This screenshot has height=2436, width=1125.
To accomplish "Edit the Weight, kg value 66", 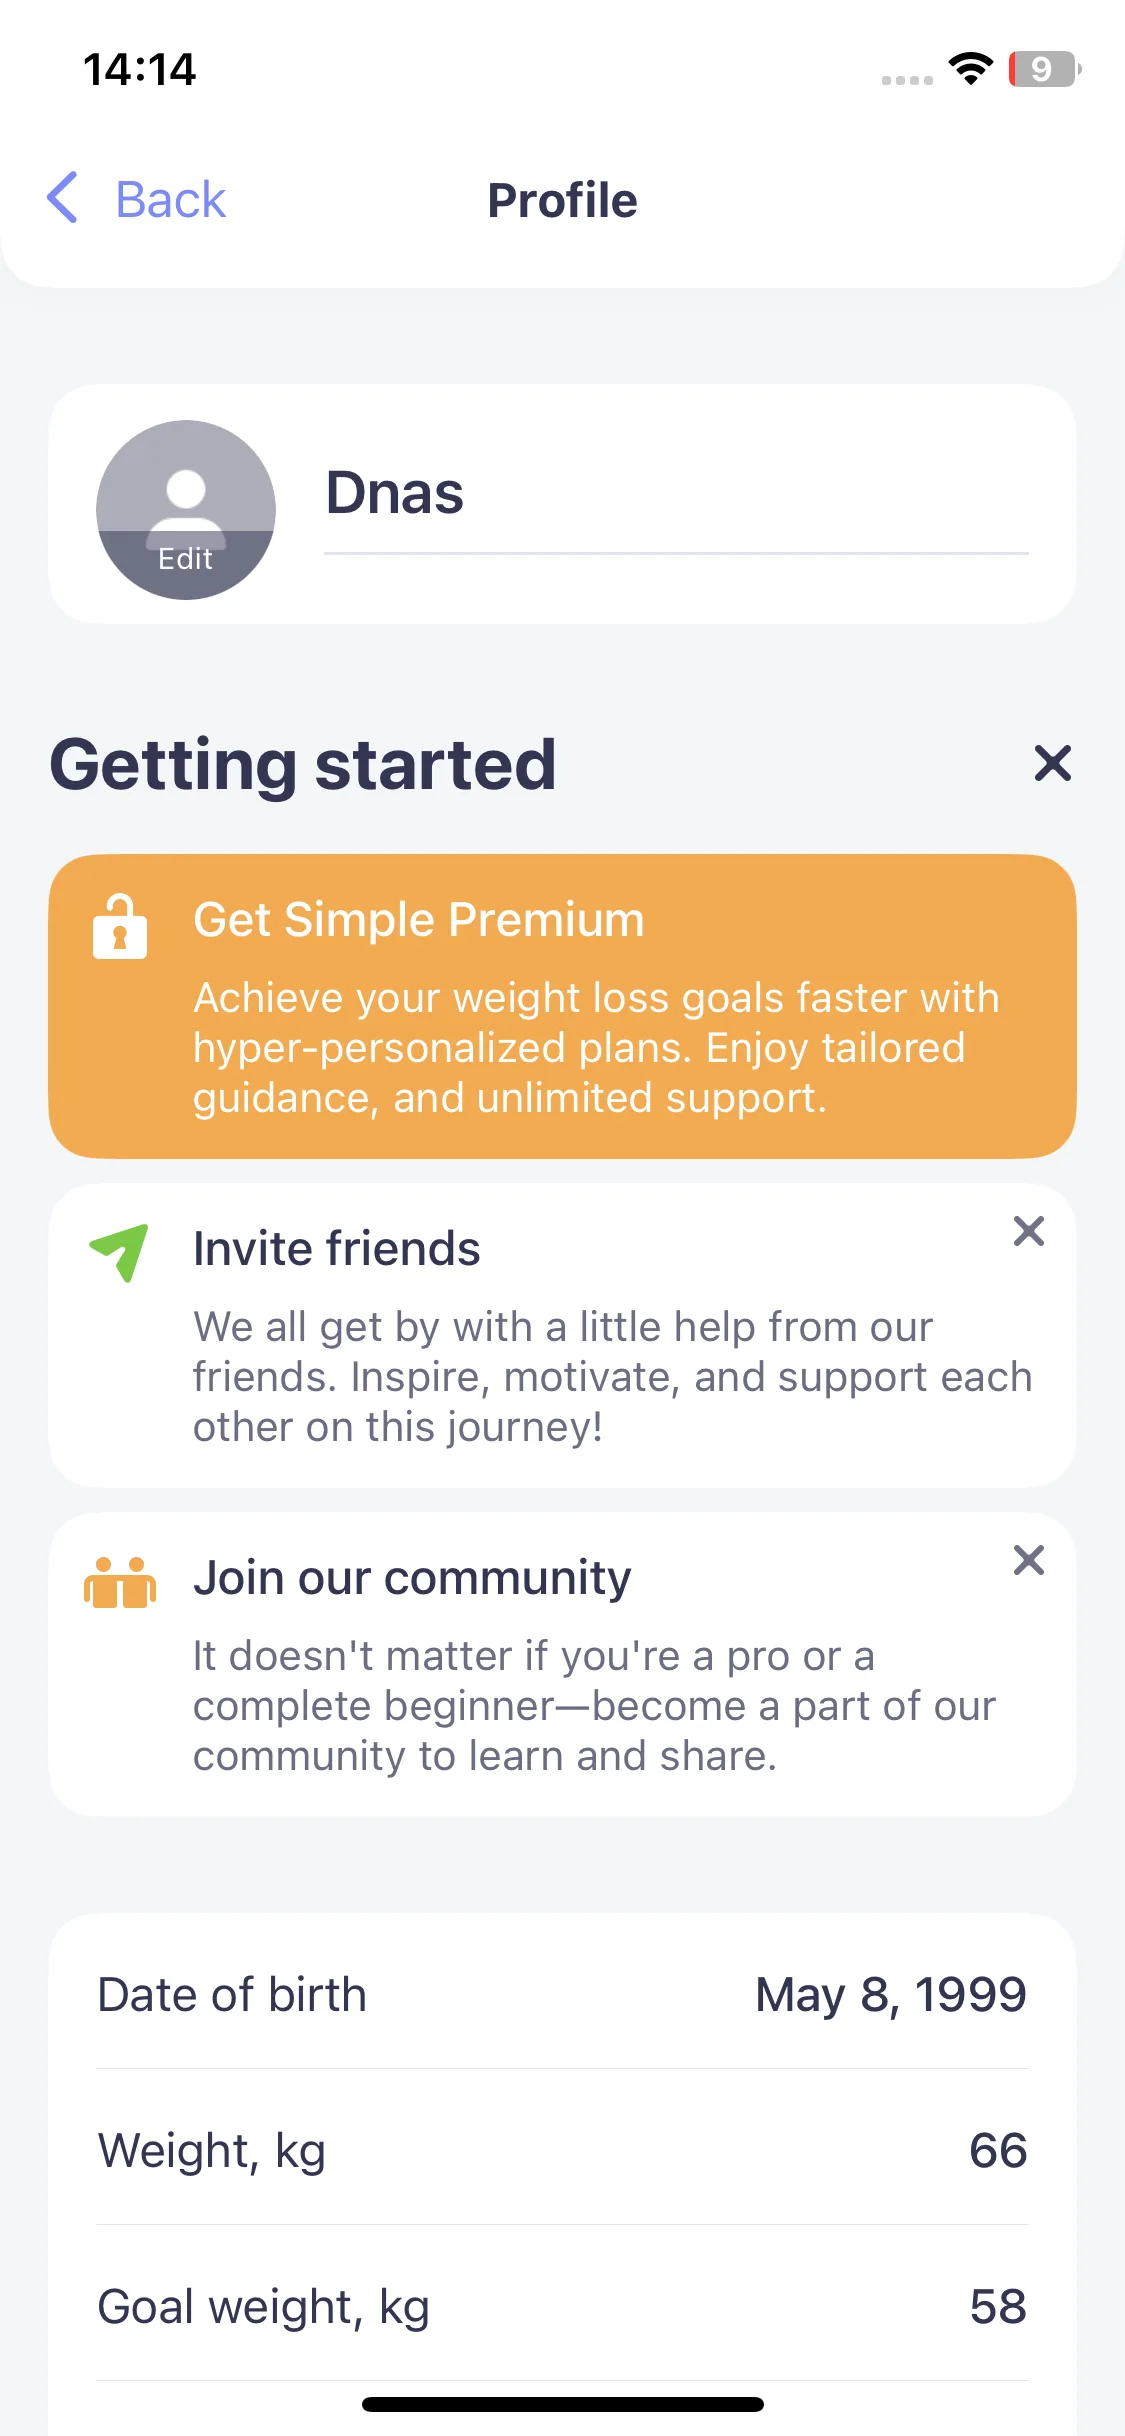I will (x=998, y=2150).
